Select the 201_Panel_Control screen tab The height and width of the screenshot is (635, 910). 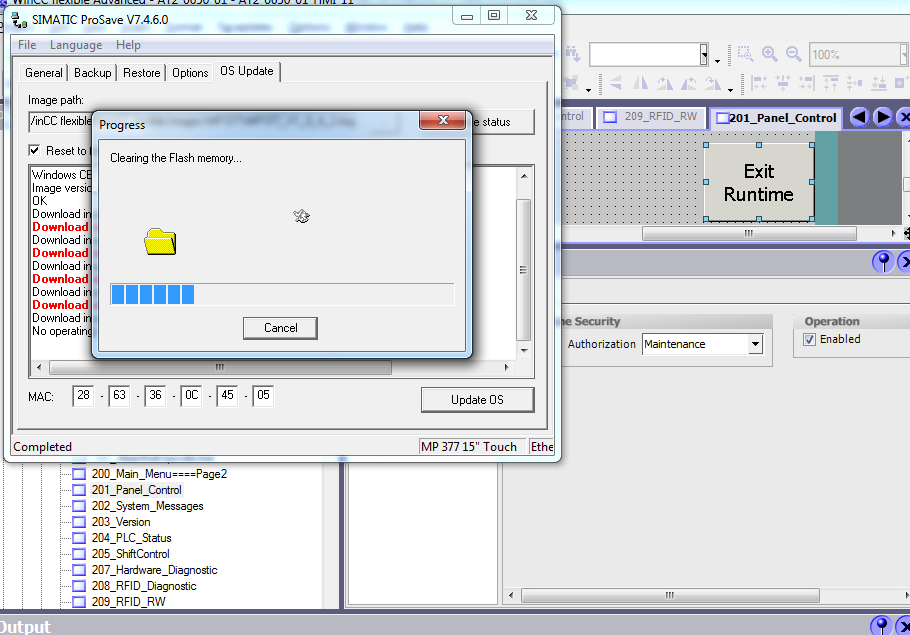pos(775,118)
